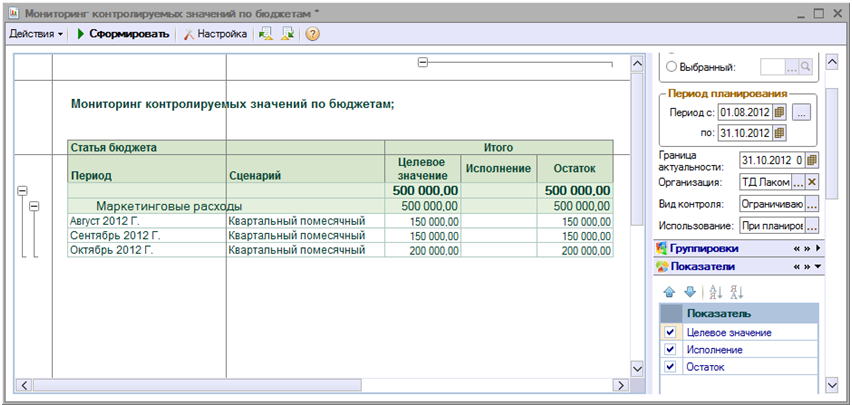Screen dimensions: 852x405
Task: Collapse the Маркетинговые расходы row group
Action: click(35, 206)
